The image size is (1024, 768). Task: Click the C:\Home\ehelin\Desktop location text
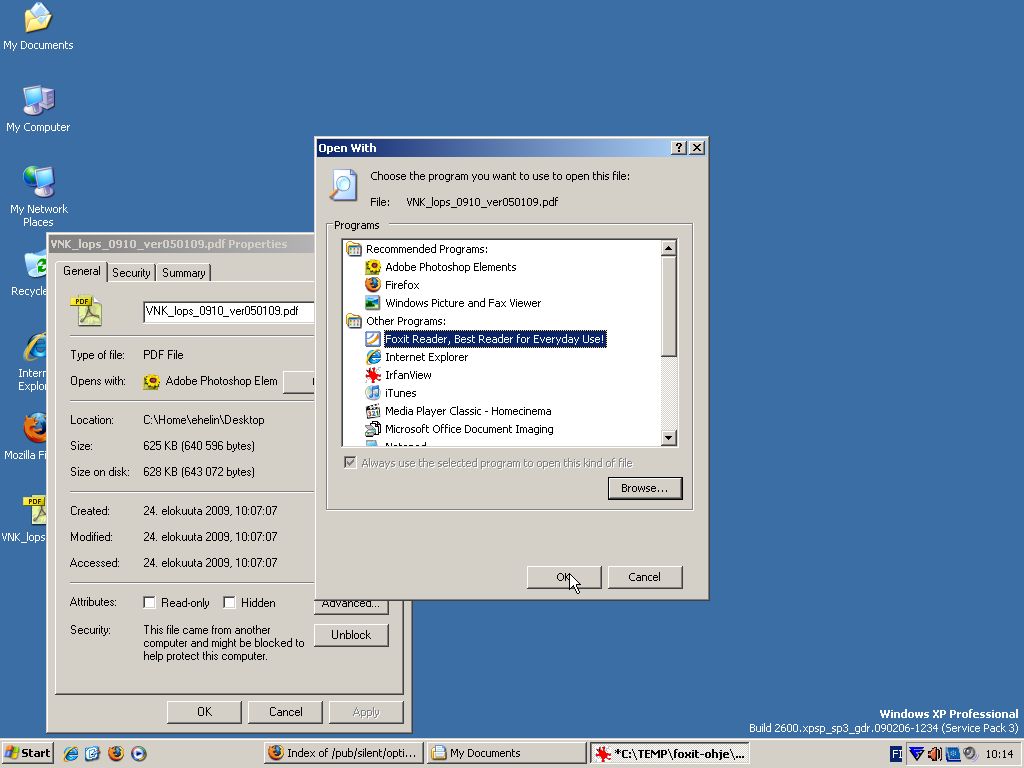pos(204,420)
